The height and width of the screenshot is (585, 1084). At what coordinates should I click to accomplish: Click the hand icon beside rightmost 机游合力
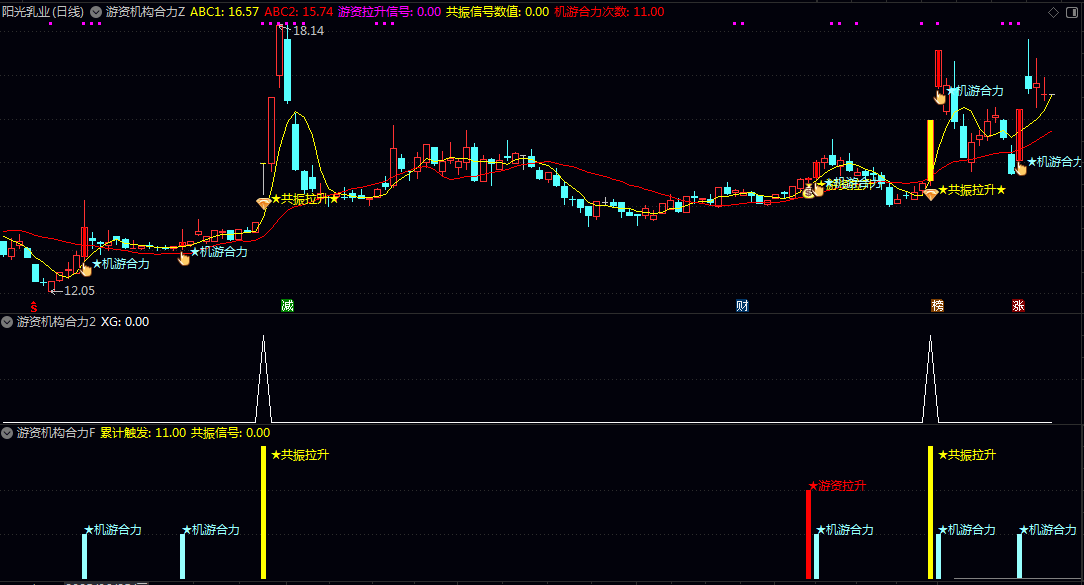click(1021, 168)
